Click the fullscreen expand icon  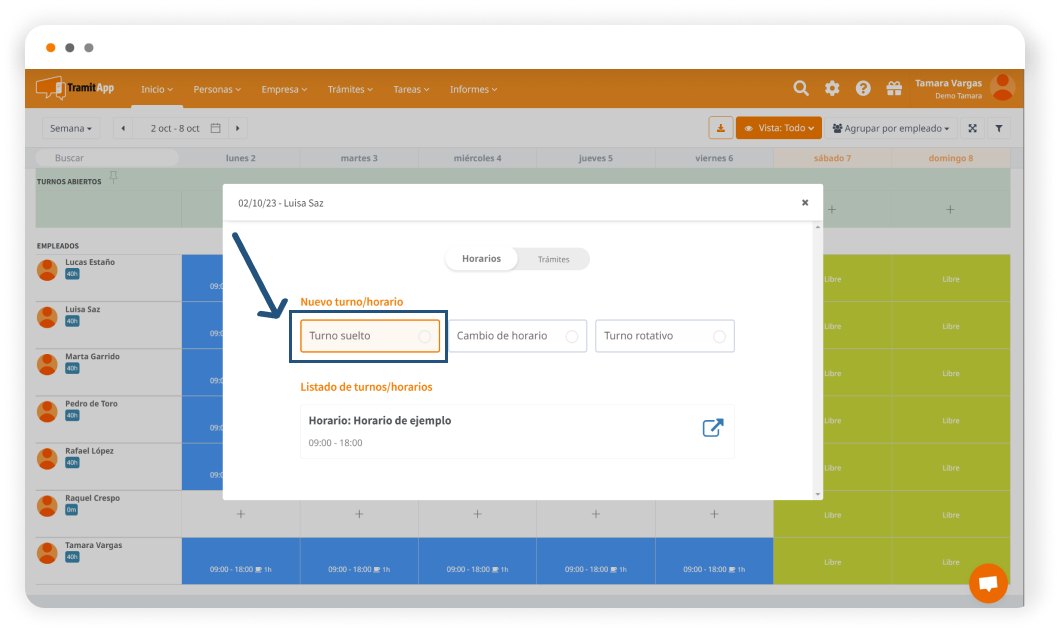pyautogui.click(x=972, y=128)
